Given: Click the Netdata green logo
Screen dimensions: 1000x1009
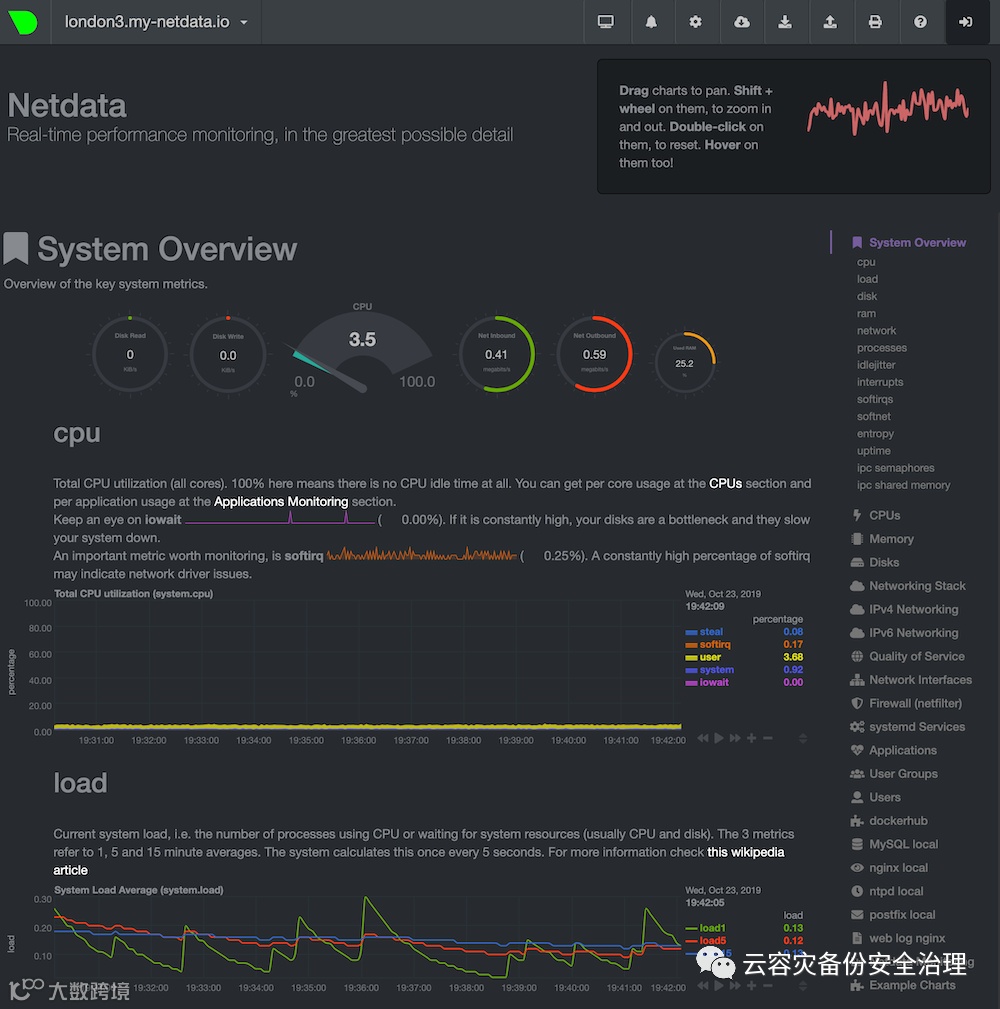Looking at the screenshot, I should pos(23,22).
